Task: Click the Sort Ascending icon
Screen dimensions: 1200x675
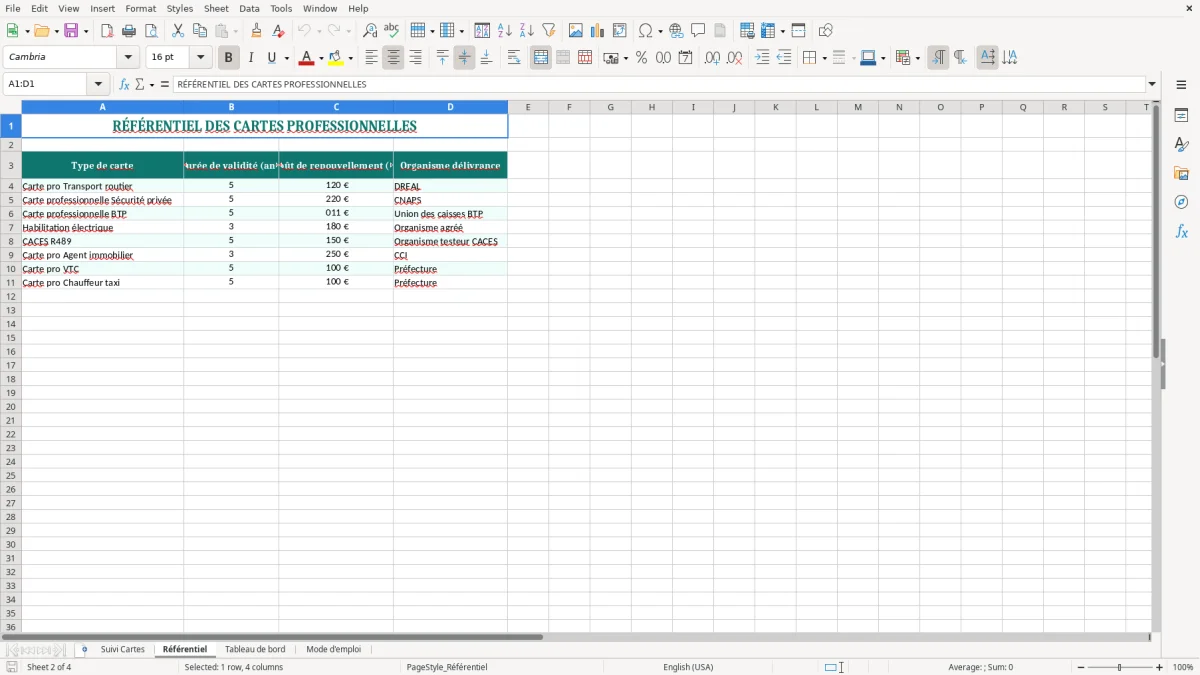Action: (x=505, y=31)
